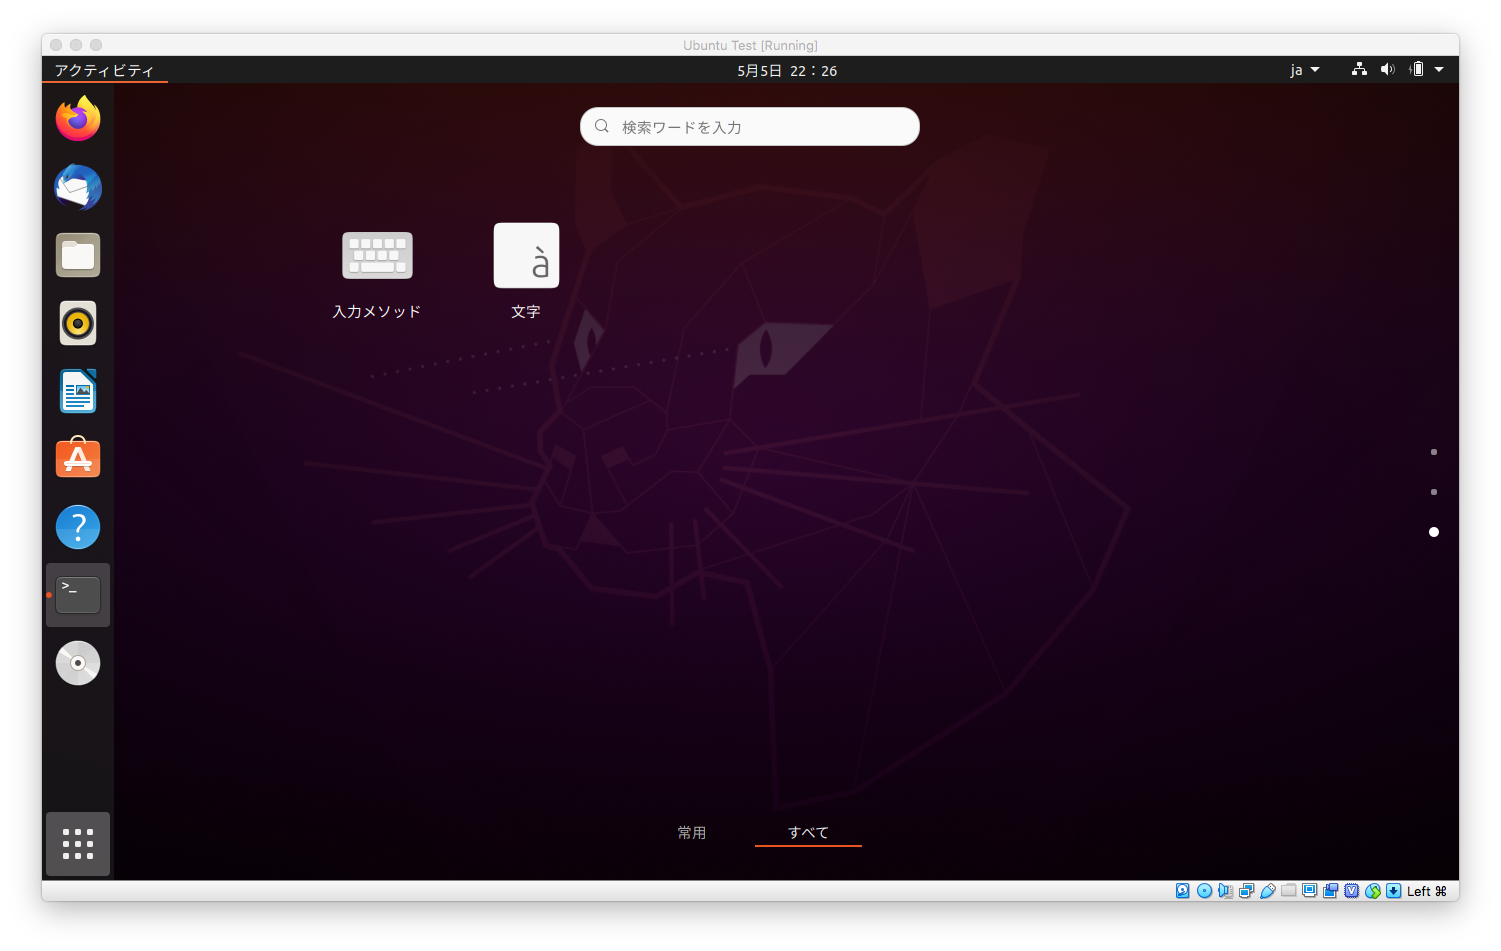Open LibreOffice Writer from the dock

tap(78, 391)
